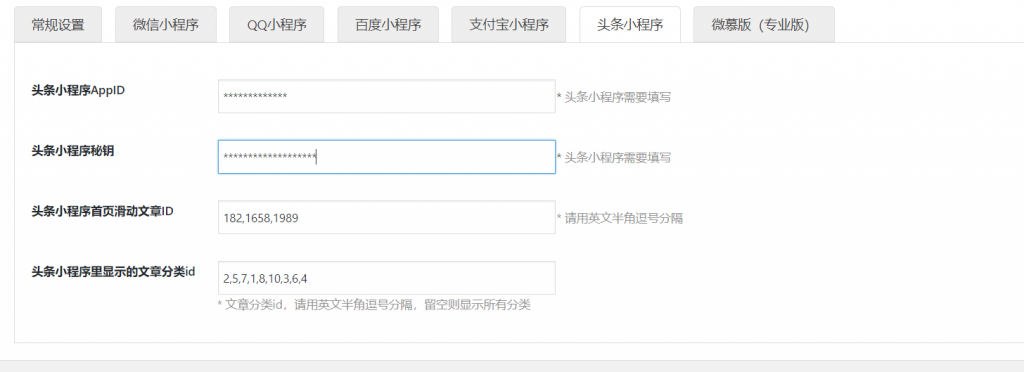Click the active 头条小程序 tab

tap(630, 25)
